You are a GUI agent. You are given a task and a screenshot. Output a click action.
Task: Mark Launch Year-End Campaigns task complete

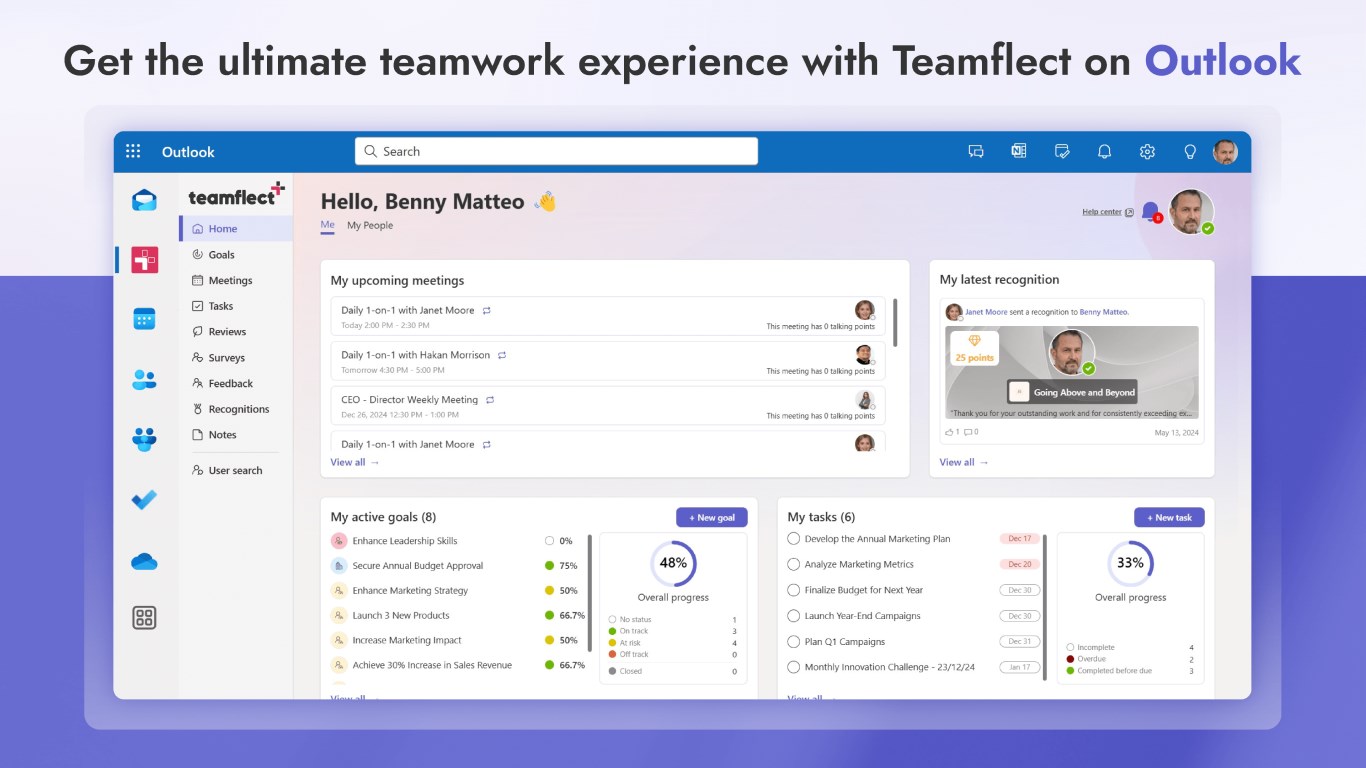tap(794, 616)
